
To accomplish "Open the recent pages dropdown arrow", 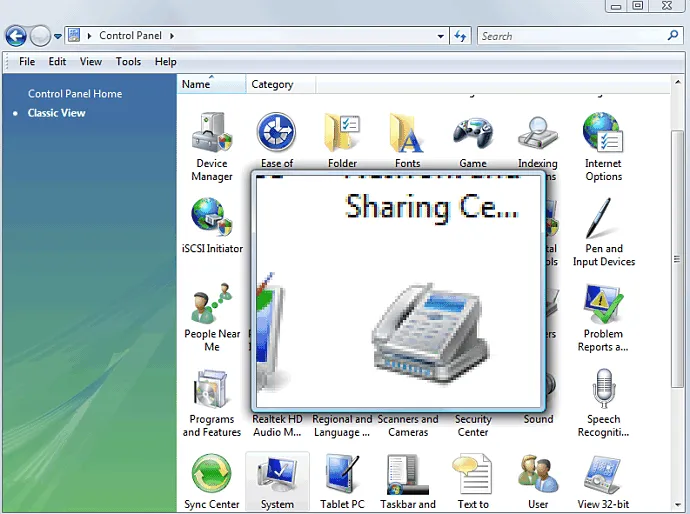I will 58,36.
